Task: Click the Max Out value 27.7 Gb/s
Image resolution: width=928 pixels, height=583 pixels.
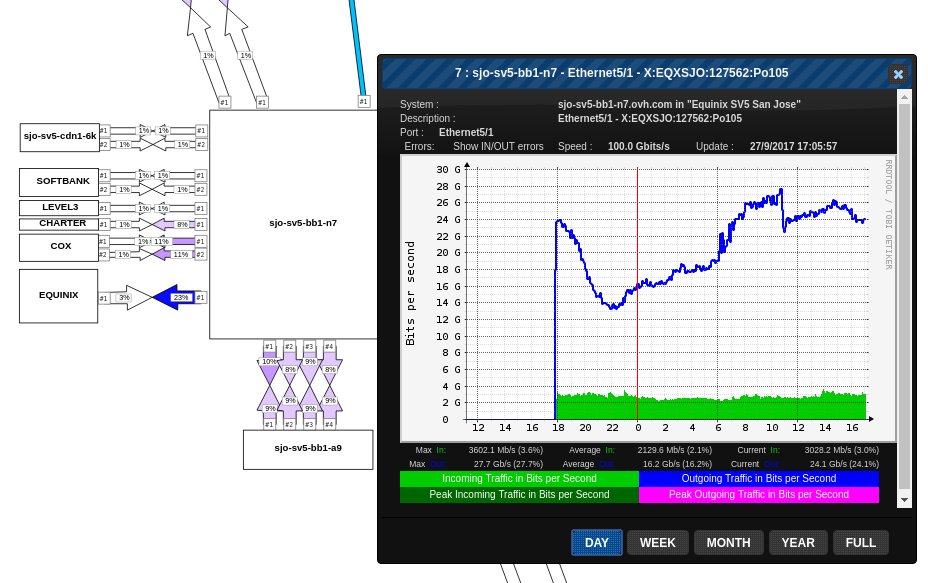Action: coord(508,464)
